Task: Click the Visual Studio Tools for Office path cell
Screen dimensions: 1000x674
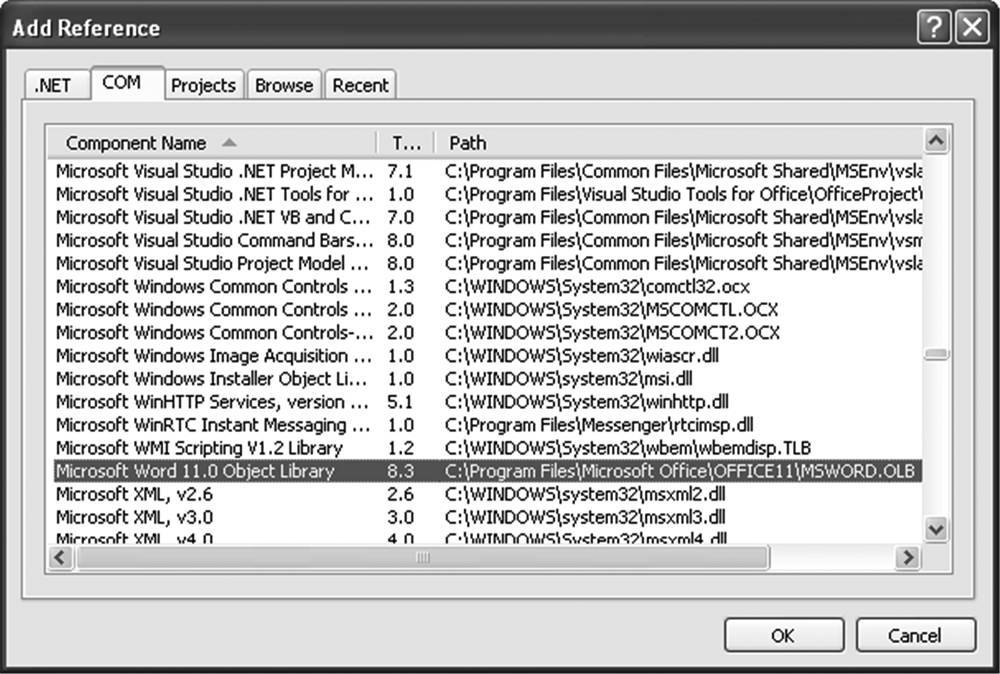Action: click(684, 194)
